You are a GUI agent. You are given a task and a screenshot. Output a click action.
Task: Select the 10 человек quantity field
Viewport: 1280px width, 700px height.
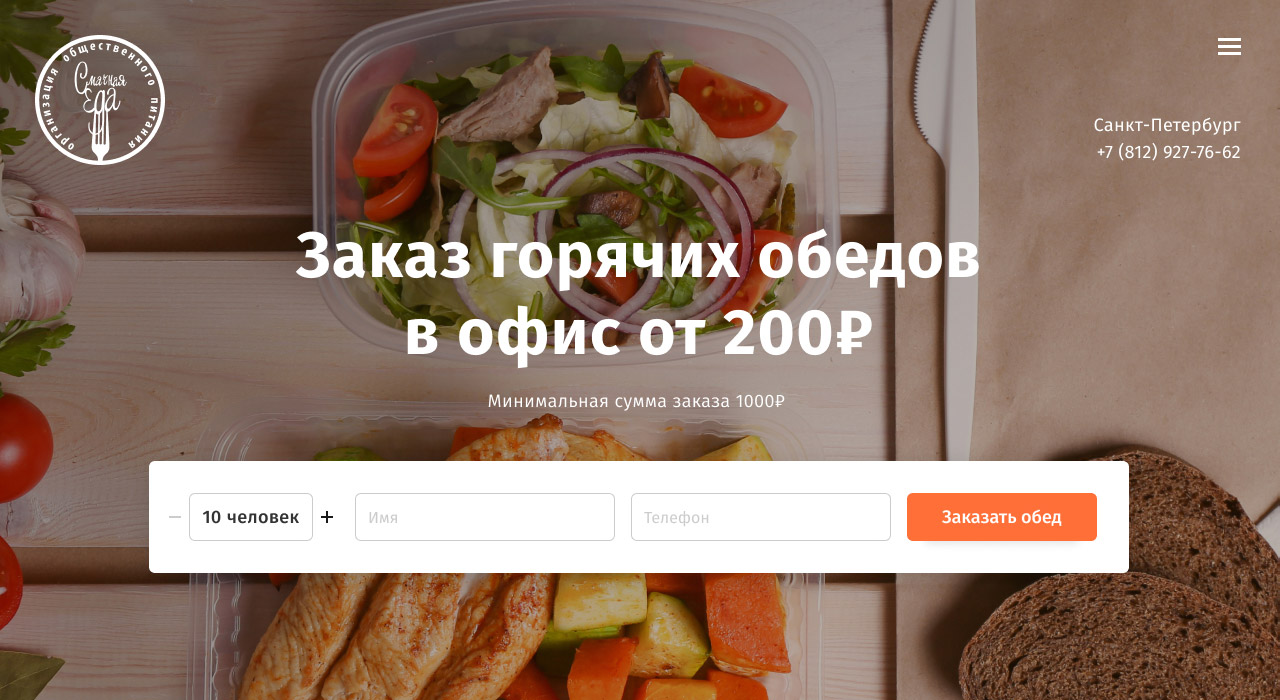click(251, 517)
